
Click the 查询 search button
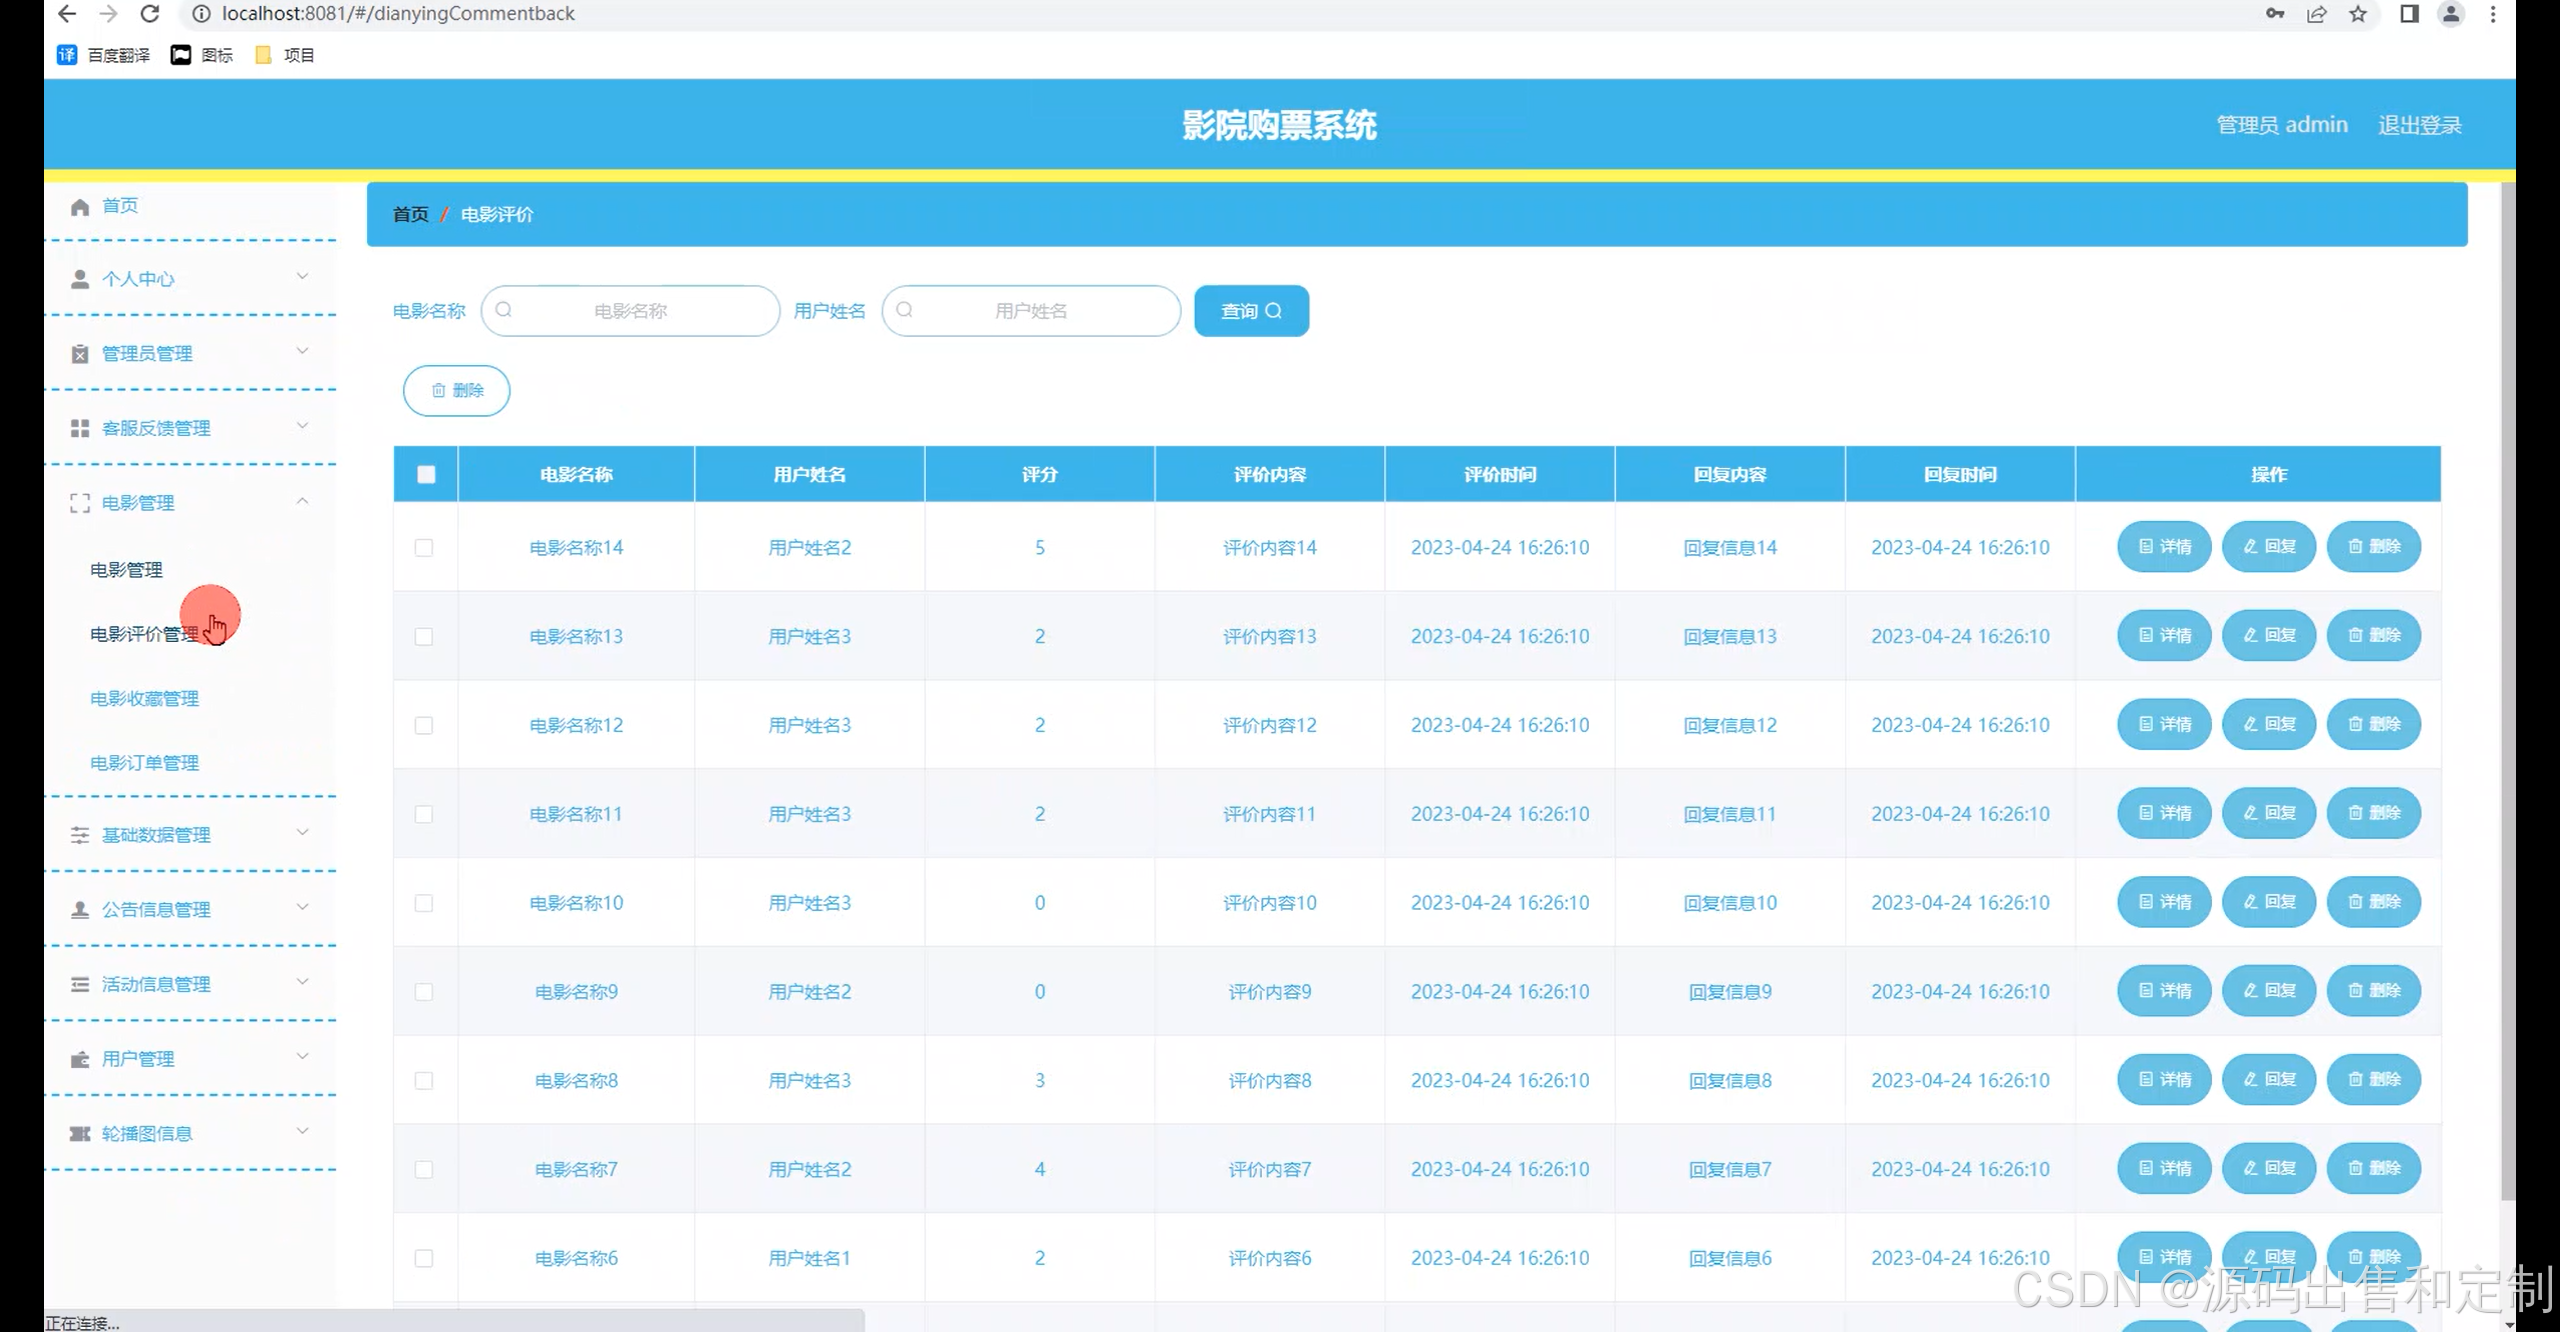coord(1251,311)
